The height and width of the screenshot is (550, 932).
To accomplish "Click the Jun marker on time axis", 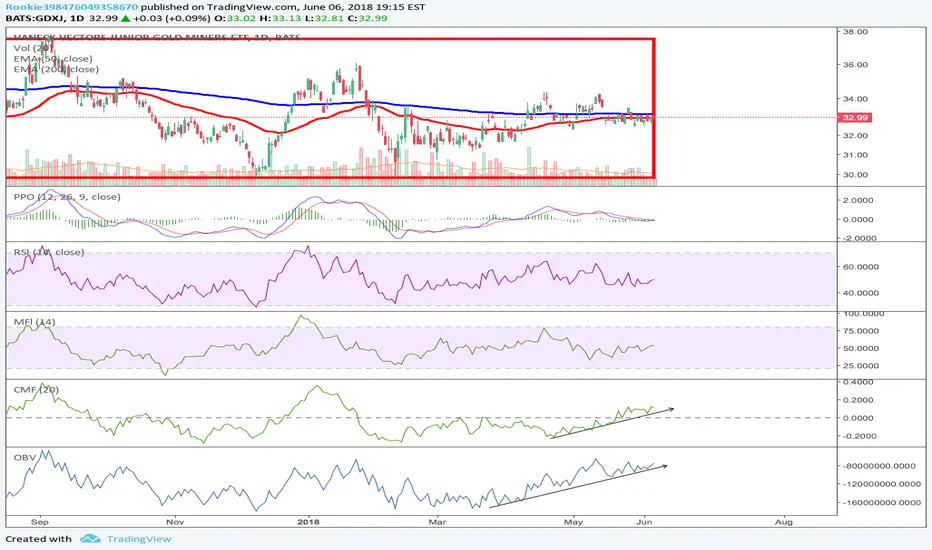I will [644, 522].
